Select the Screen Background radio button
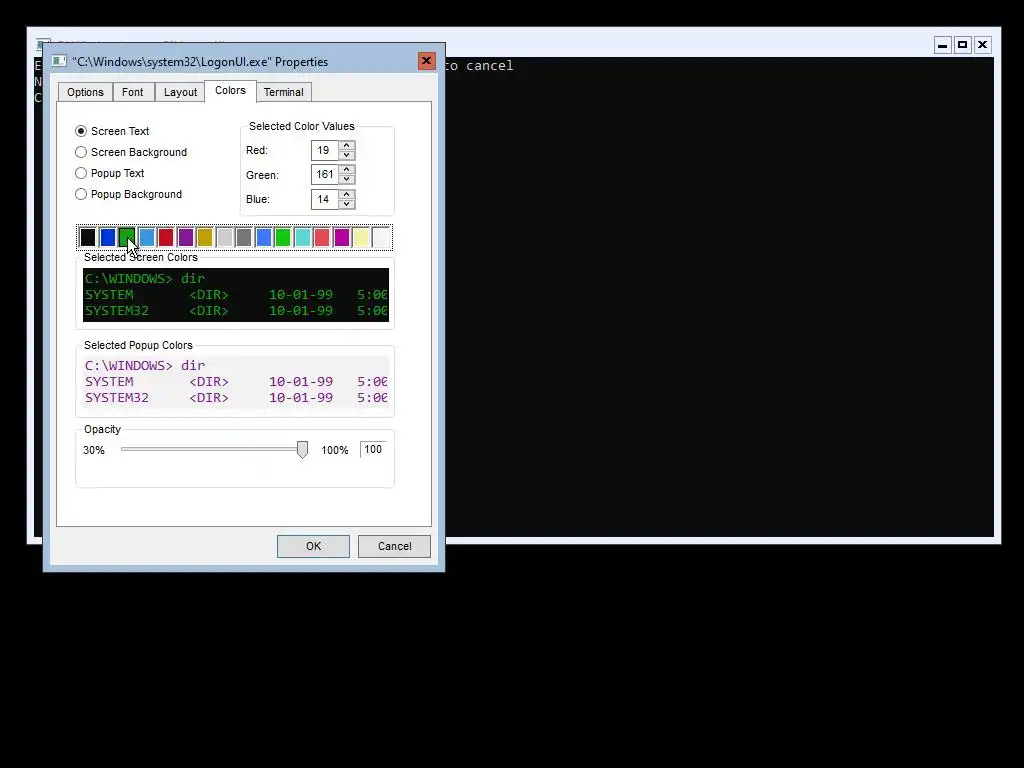Image resolution: width=1024 pixels, height=768 pixels. 81,152
